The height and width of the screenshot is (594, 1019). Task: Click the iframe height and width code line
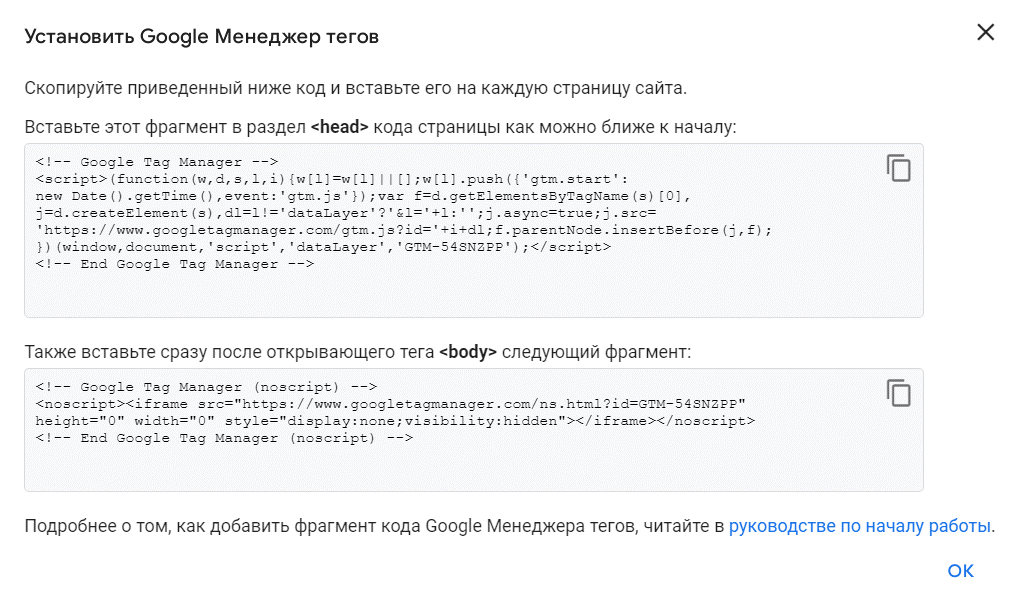(395, 421)
